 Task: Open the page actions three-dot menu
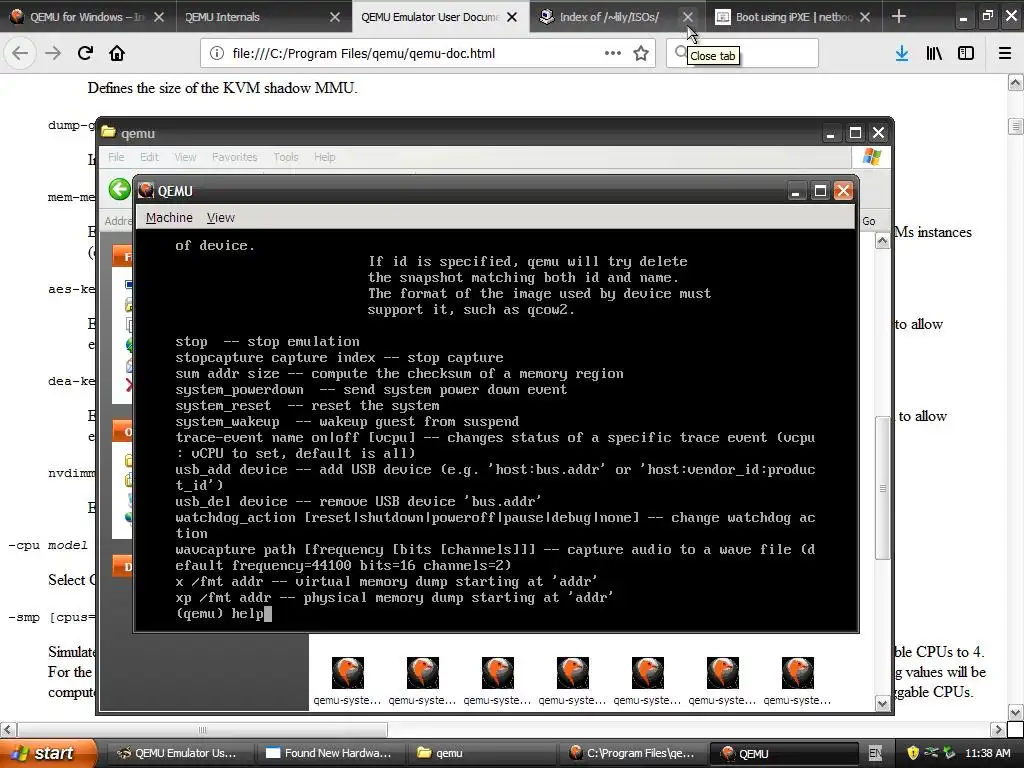point(613,53)
